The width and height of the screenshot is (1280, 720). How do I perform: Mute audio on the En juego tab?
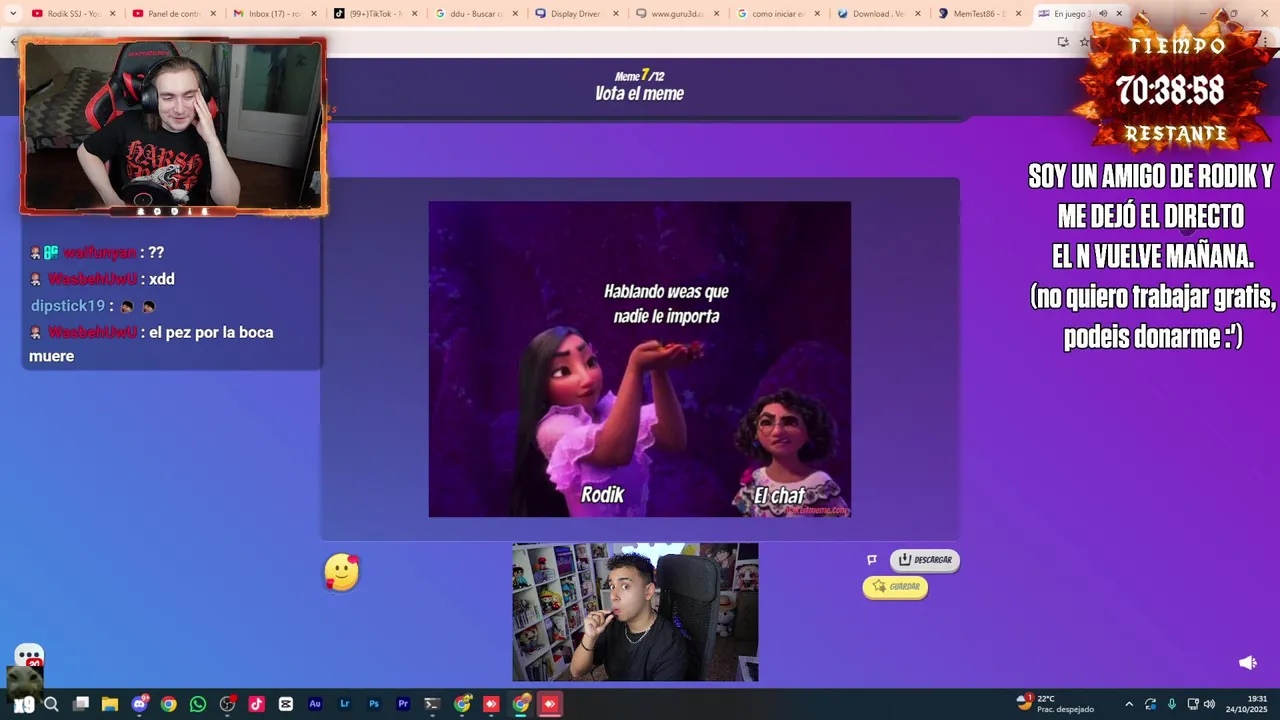1103,14
